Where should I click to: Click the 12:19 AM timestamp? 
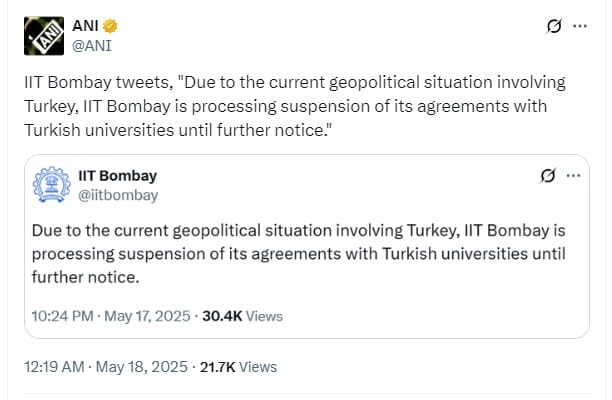52,367
